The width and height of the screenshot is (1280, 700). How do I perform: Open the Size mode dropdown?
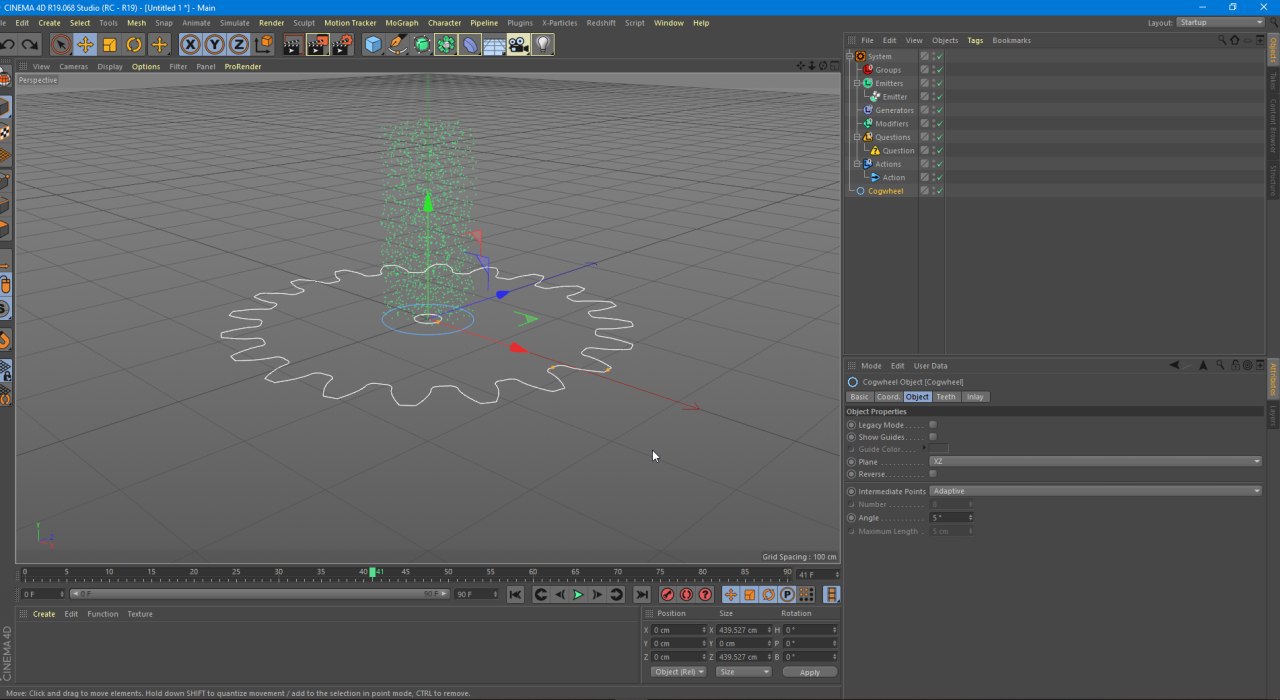coord(743,672)
